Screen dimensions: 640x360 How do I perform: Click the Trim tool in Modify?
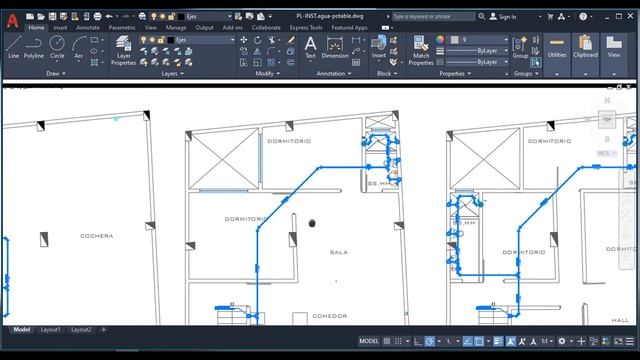(271, 40)
